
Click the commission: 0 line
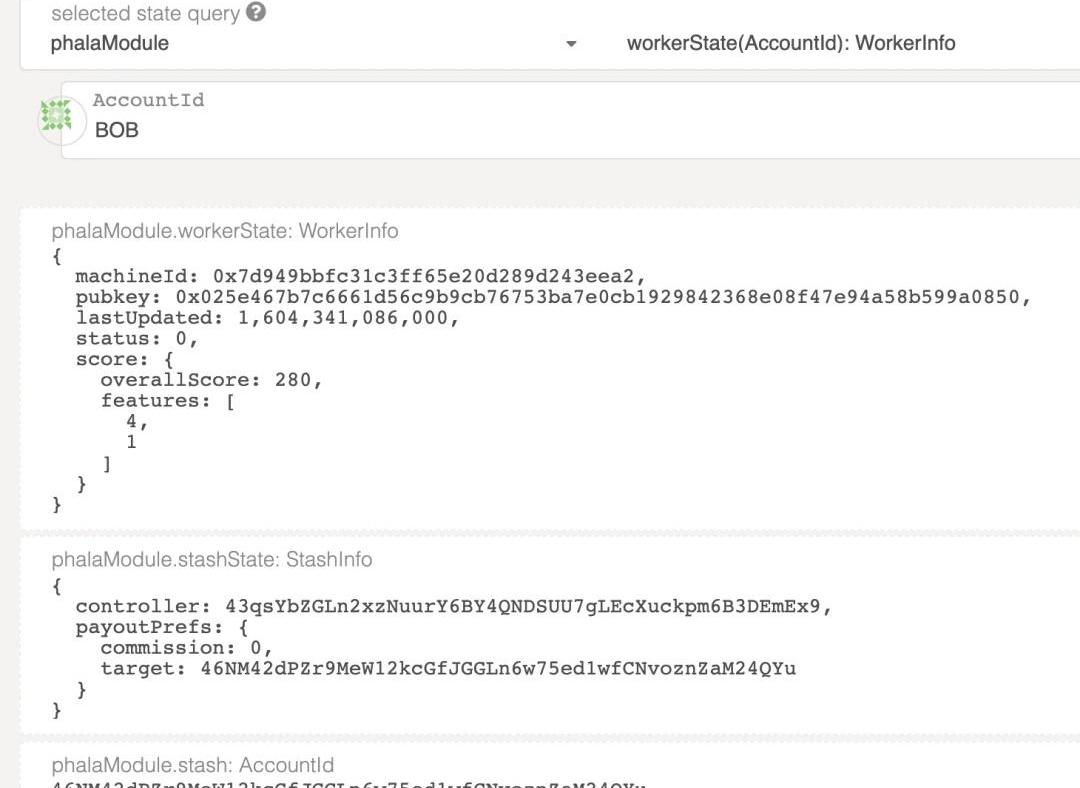(186, 647)
